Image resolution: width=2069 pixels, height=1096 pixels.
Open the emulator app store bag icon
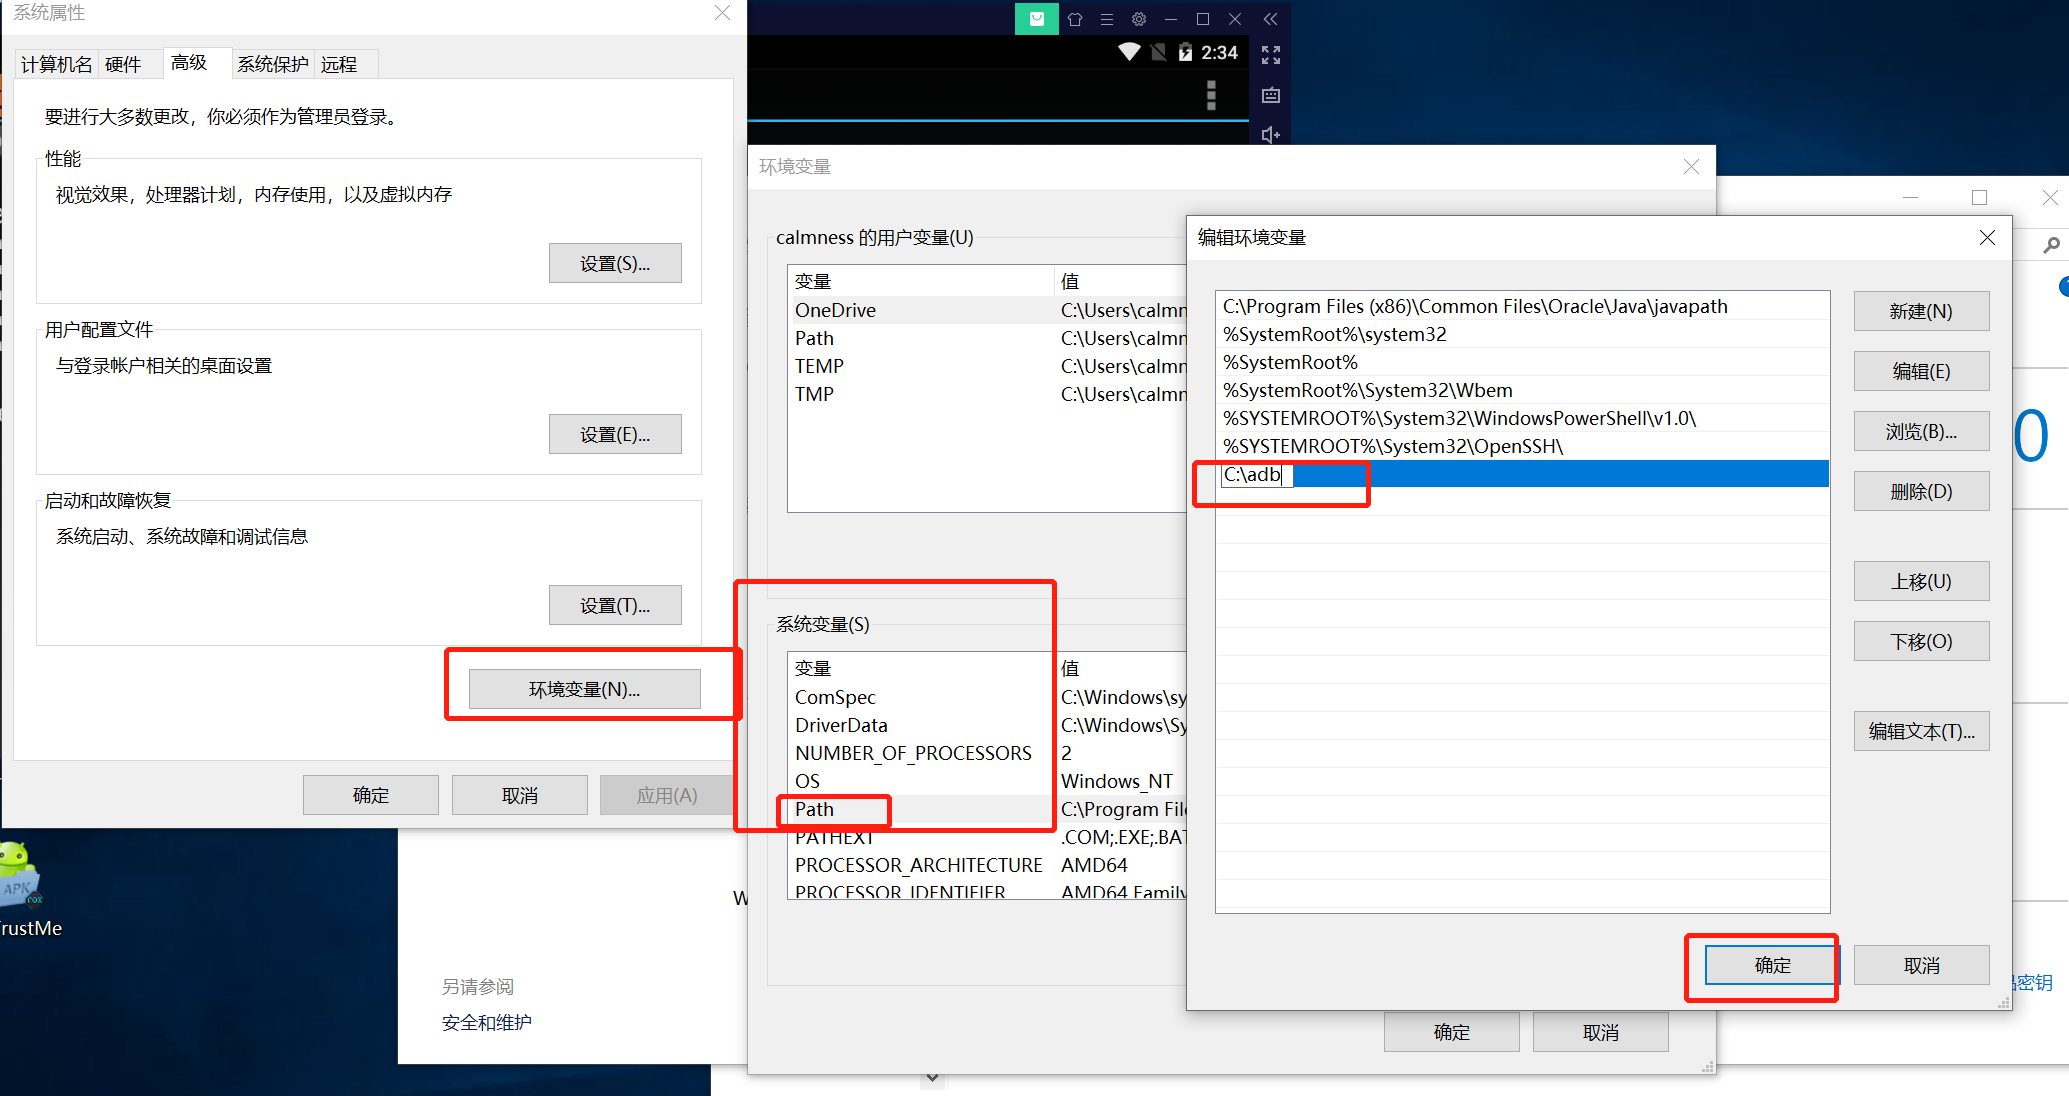[1037, 19]
